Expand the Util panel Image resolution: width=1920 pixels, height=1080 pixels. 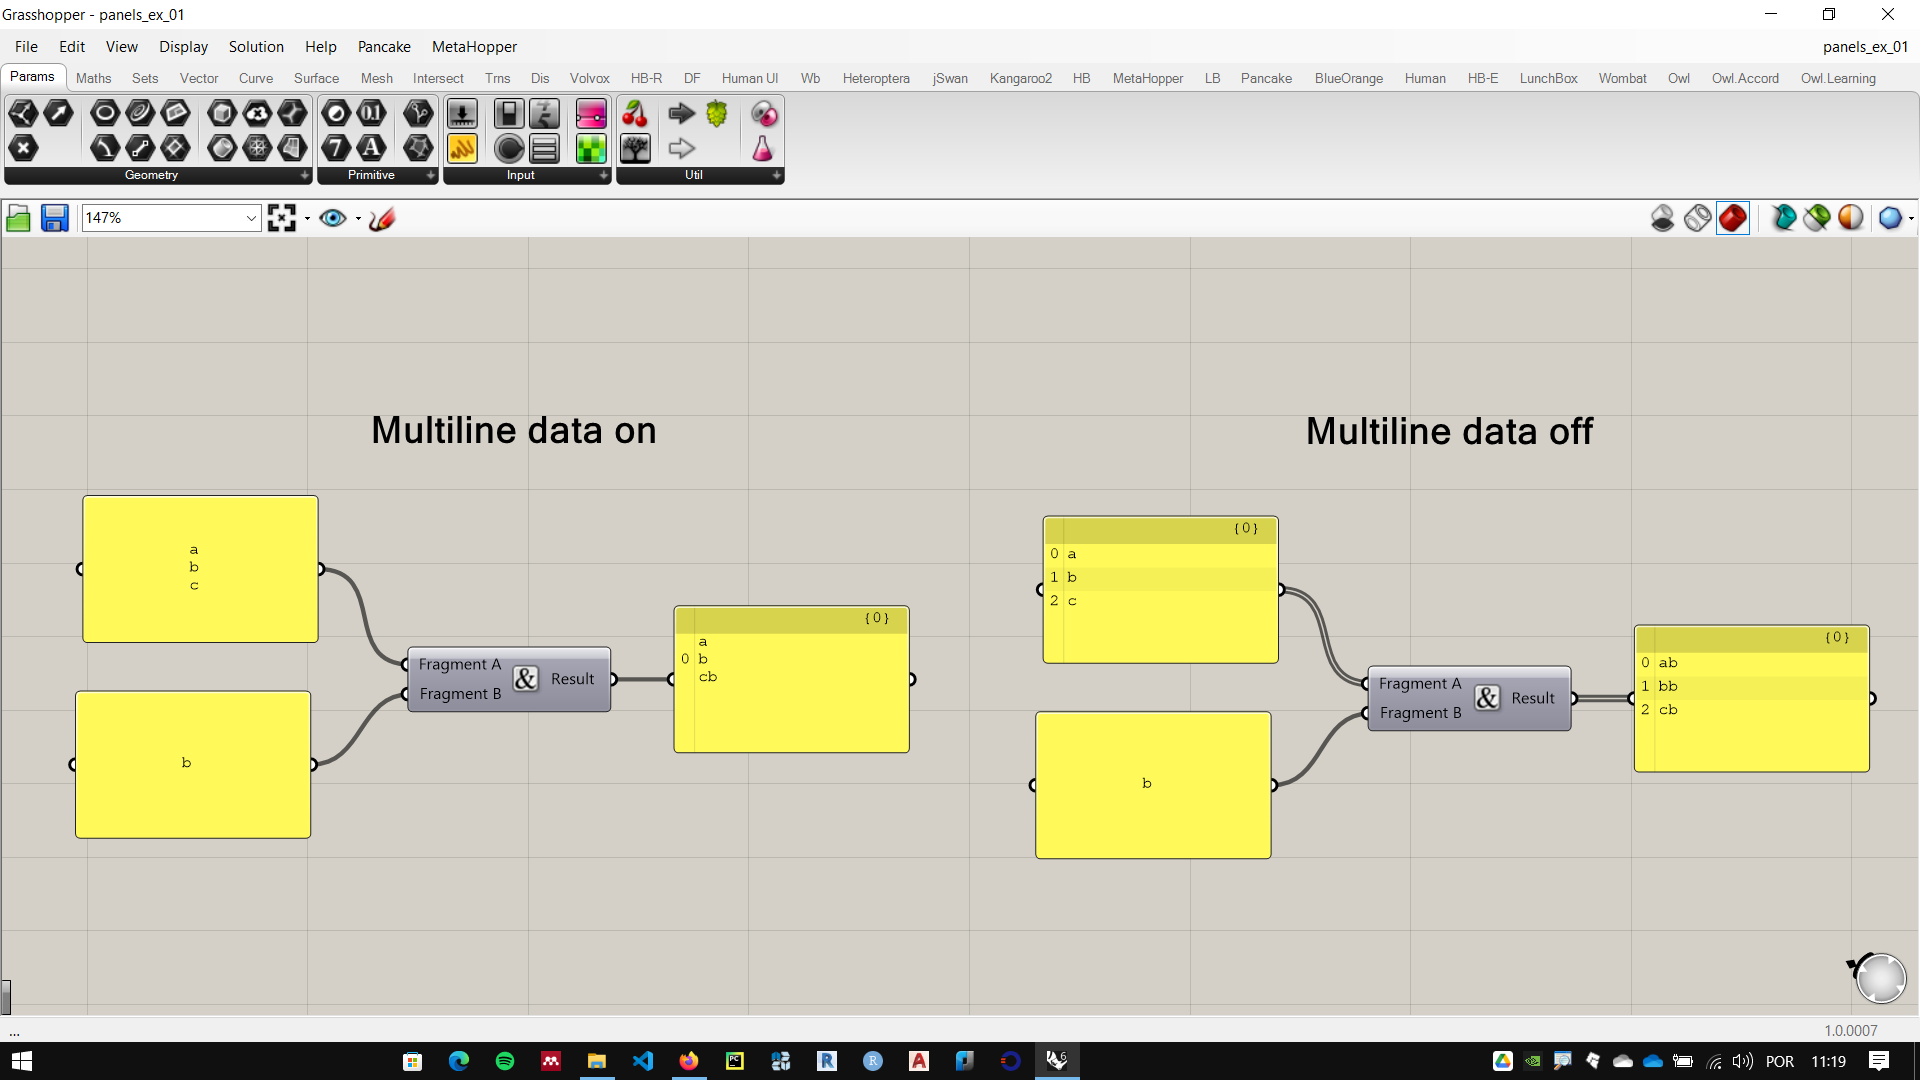(777, 175)
